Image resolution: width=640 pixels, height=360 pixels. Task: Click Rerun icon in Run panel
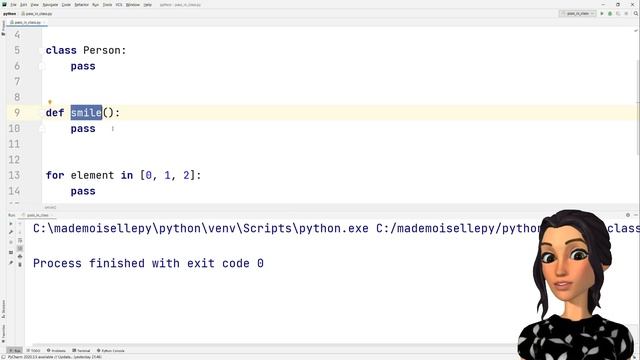pos(11,224)
